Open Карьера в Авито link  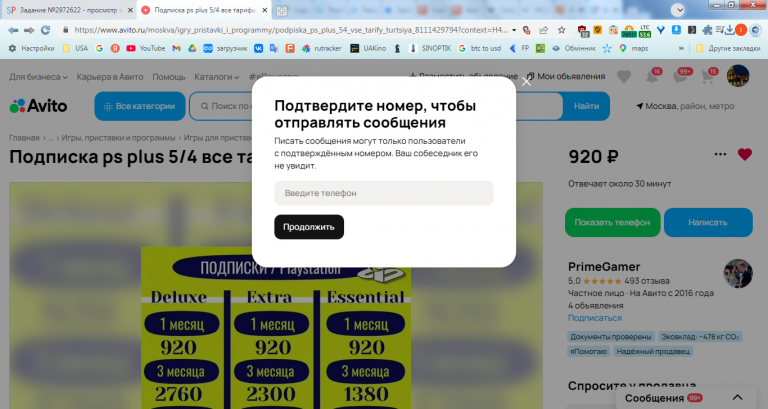[x=110, y=77]
